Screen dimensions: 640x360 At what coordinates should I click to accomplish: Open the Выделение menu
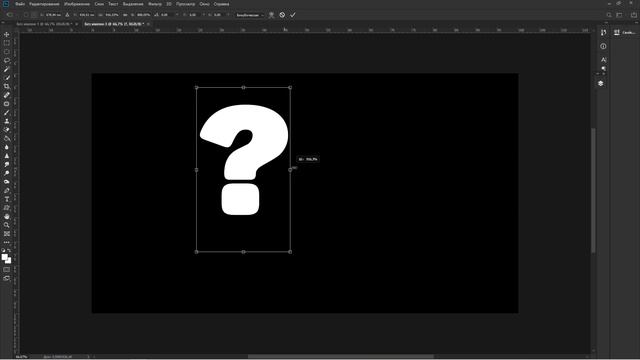(x=133, y=4)
